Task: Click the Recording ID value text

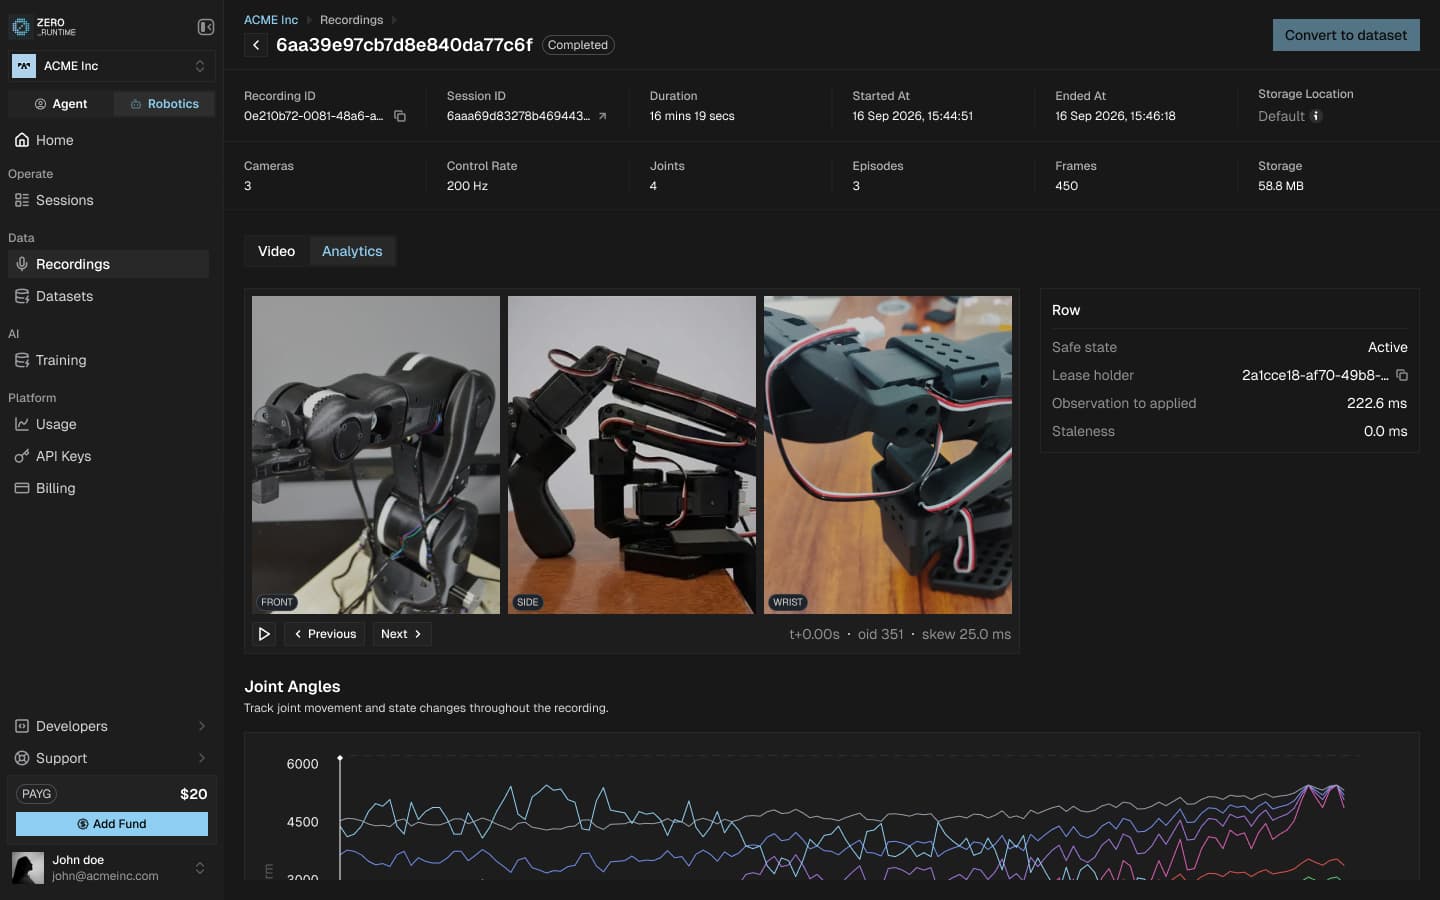Action: pyautogui.click(x=314, y=116)
